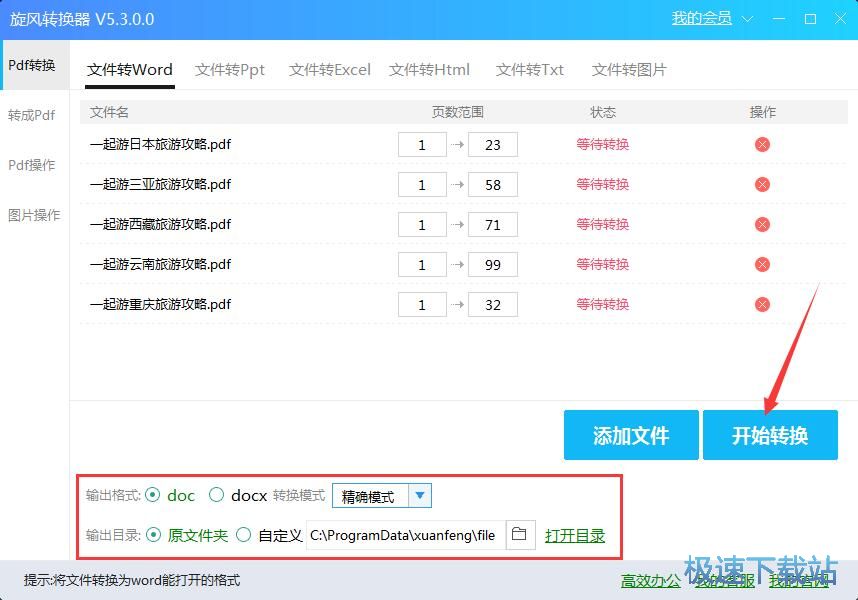858x600 pixels.
Task: Switch to the 文件转Excel tab
Action: 329,70
